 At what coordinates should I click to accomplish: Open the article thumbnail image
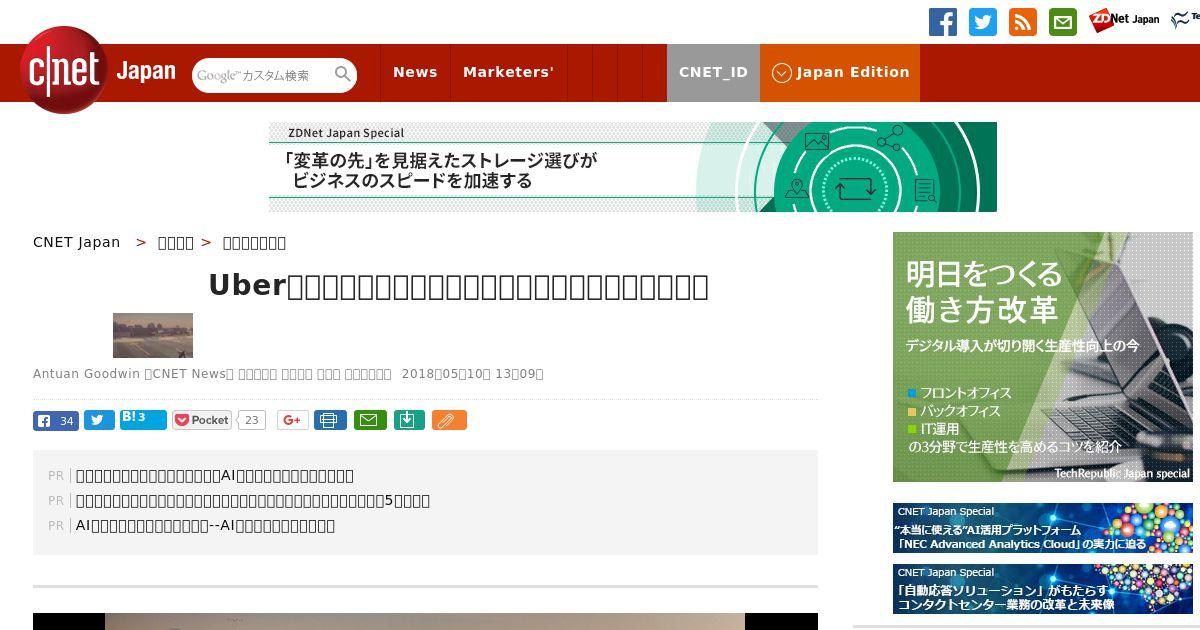tap(153, 335)
